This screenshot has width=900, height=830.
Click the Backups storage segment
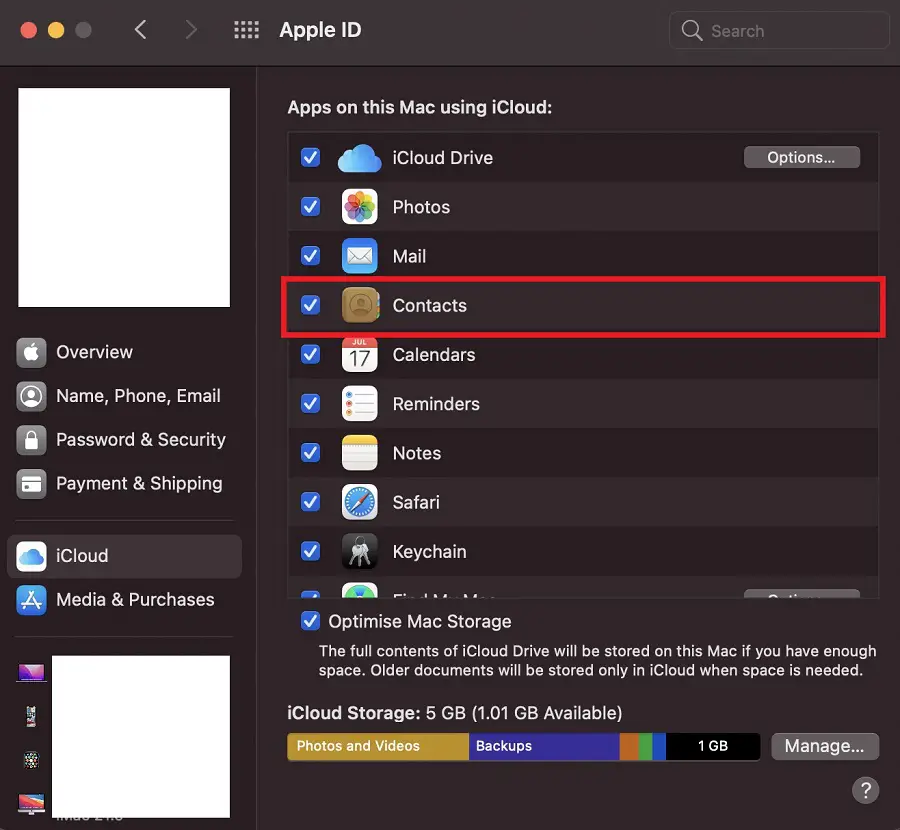pyautogui.click(x=544, y=746)
